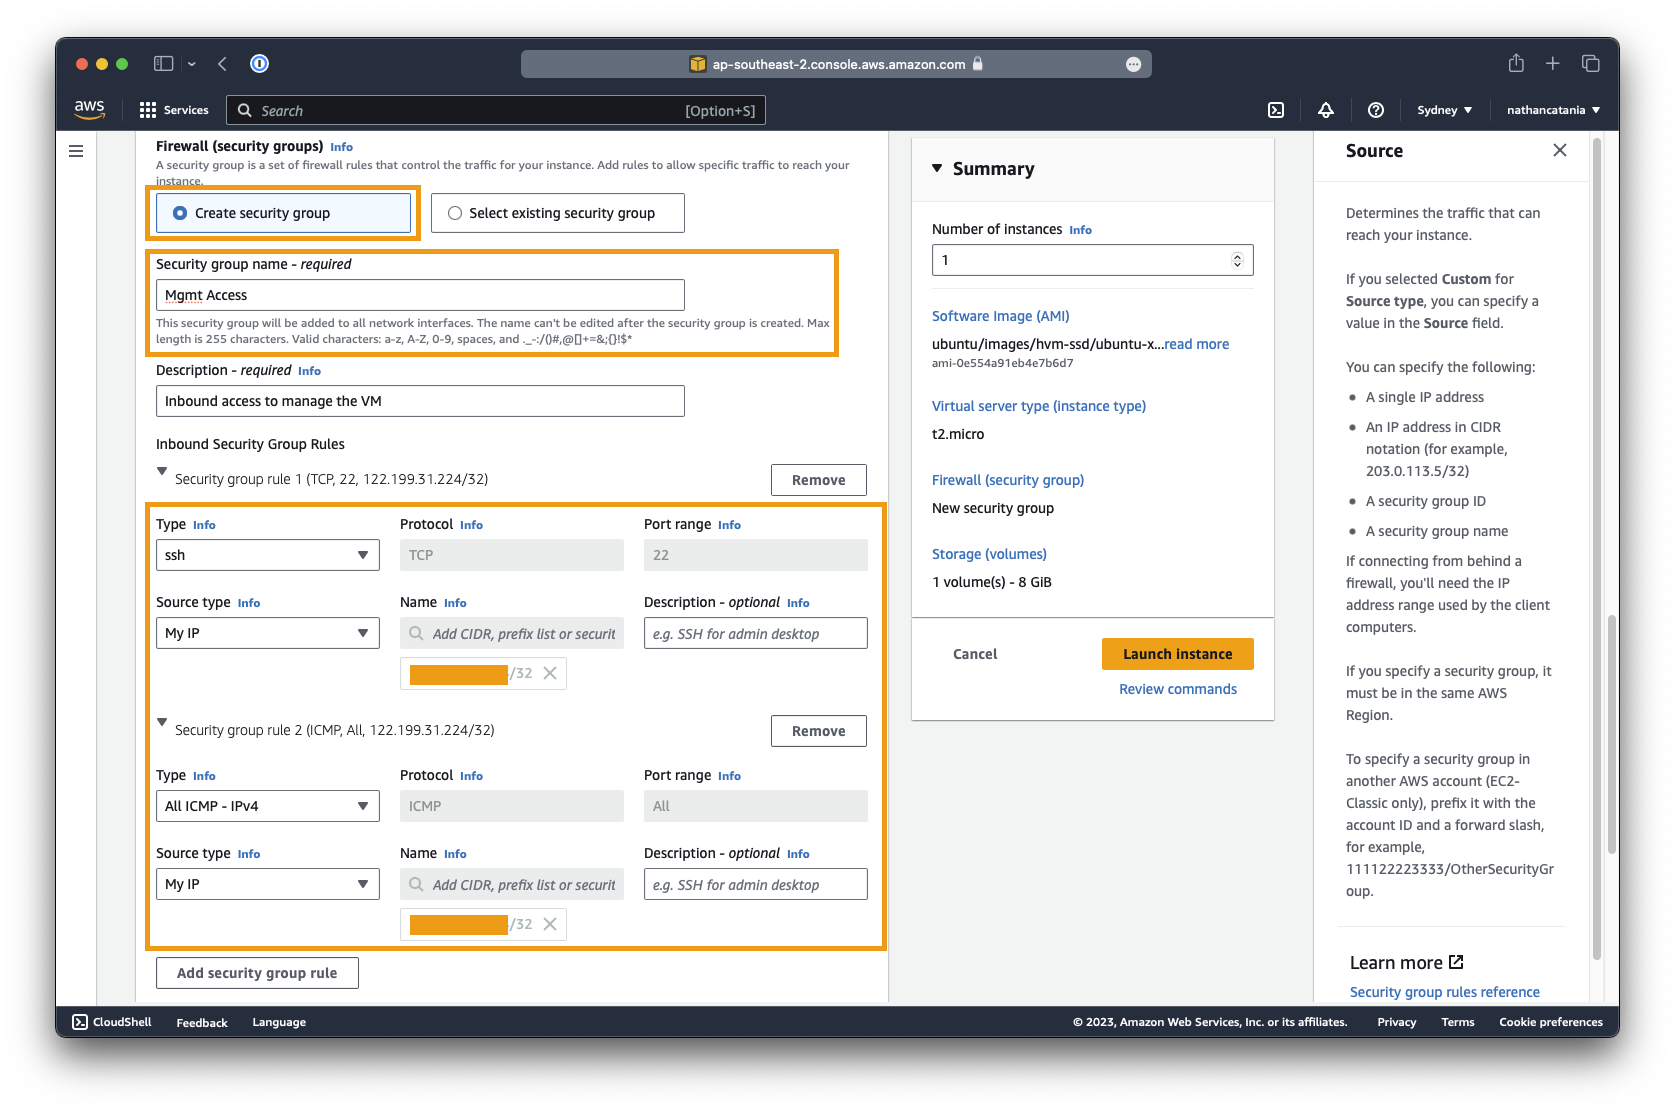This screenshot has height=1111, width=1675.
Task: Click Add security group rule button
Action: (257, 973)
